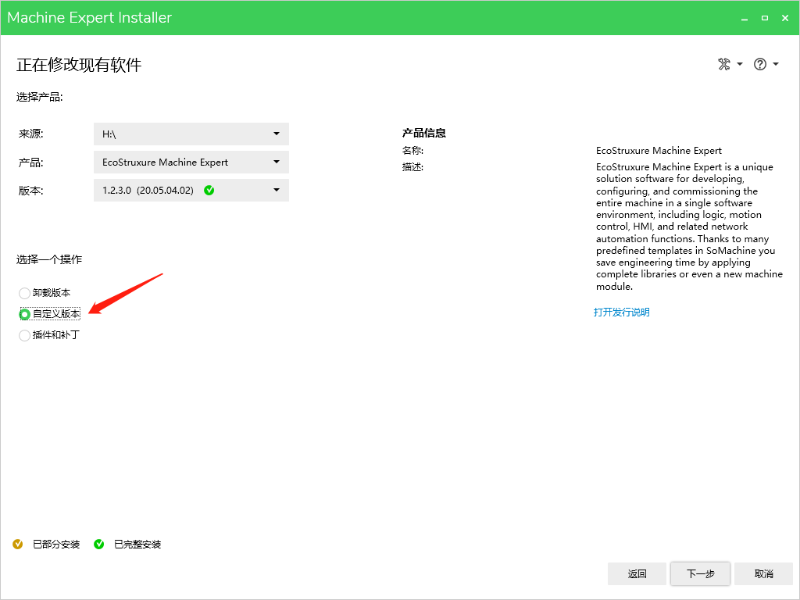Expand the arrow next to the help icon
The height and width of the screenshot is (600, 800).
pyautogui.click(x=776, y=64)
